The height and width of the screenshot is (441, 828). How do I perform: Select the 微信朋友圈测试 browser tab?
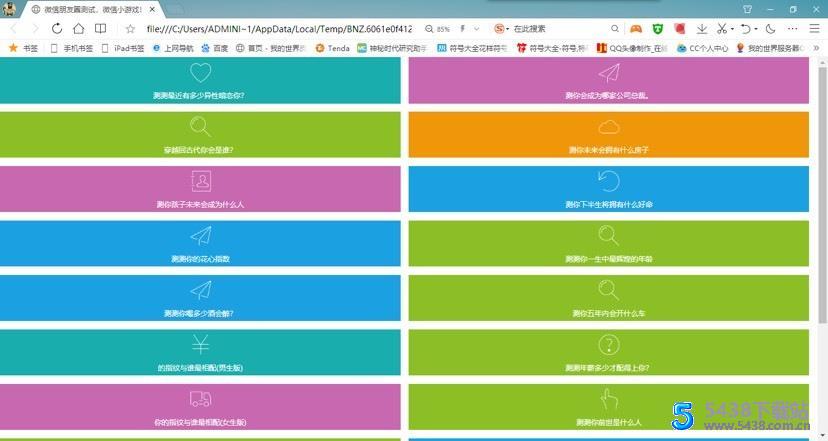(x=92, y=9)
